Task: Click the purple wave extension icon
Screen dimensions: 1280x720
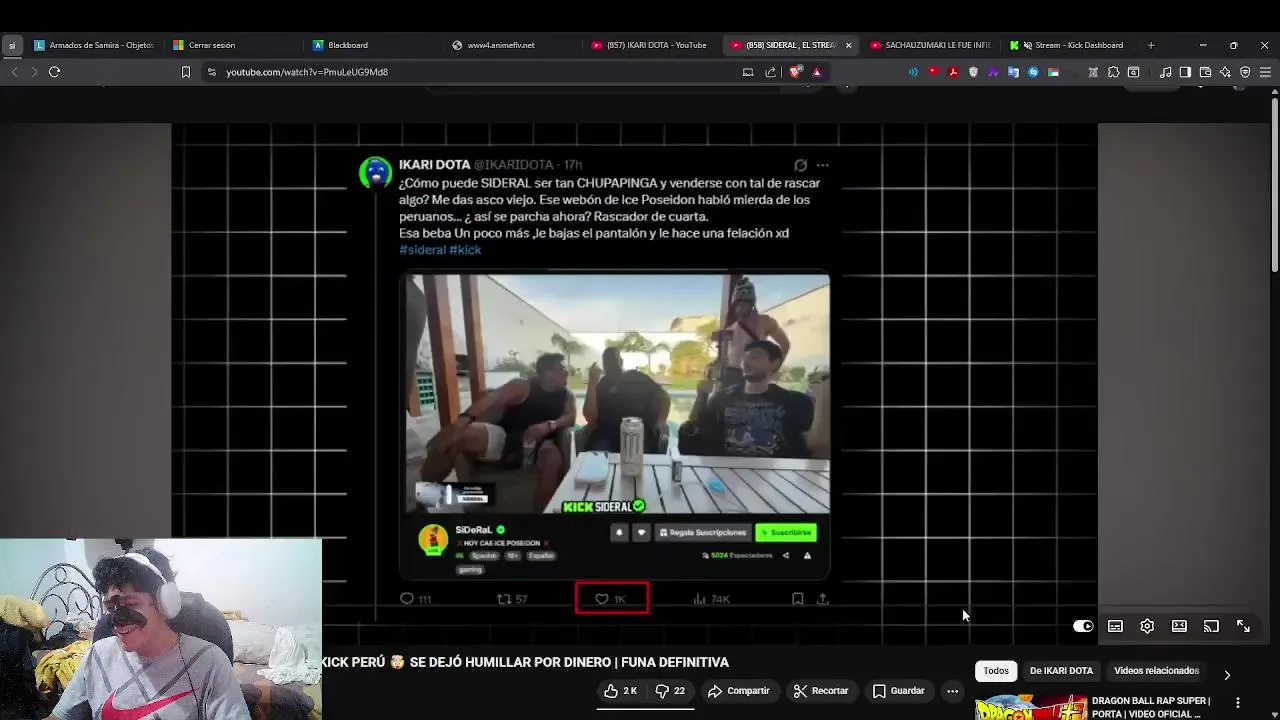Action: coord(993,72)
